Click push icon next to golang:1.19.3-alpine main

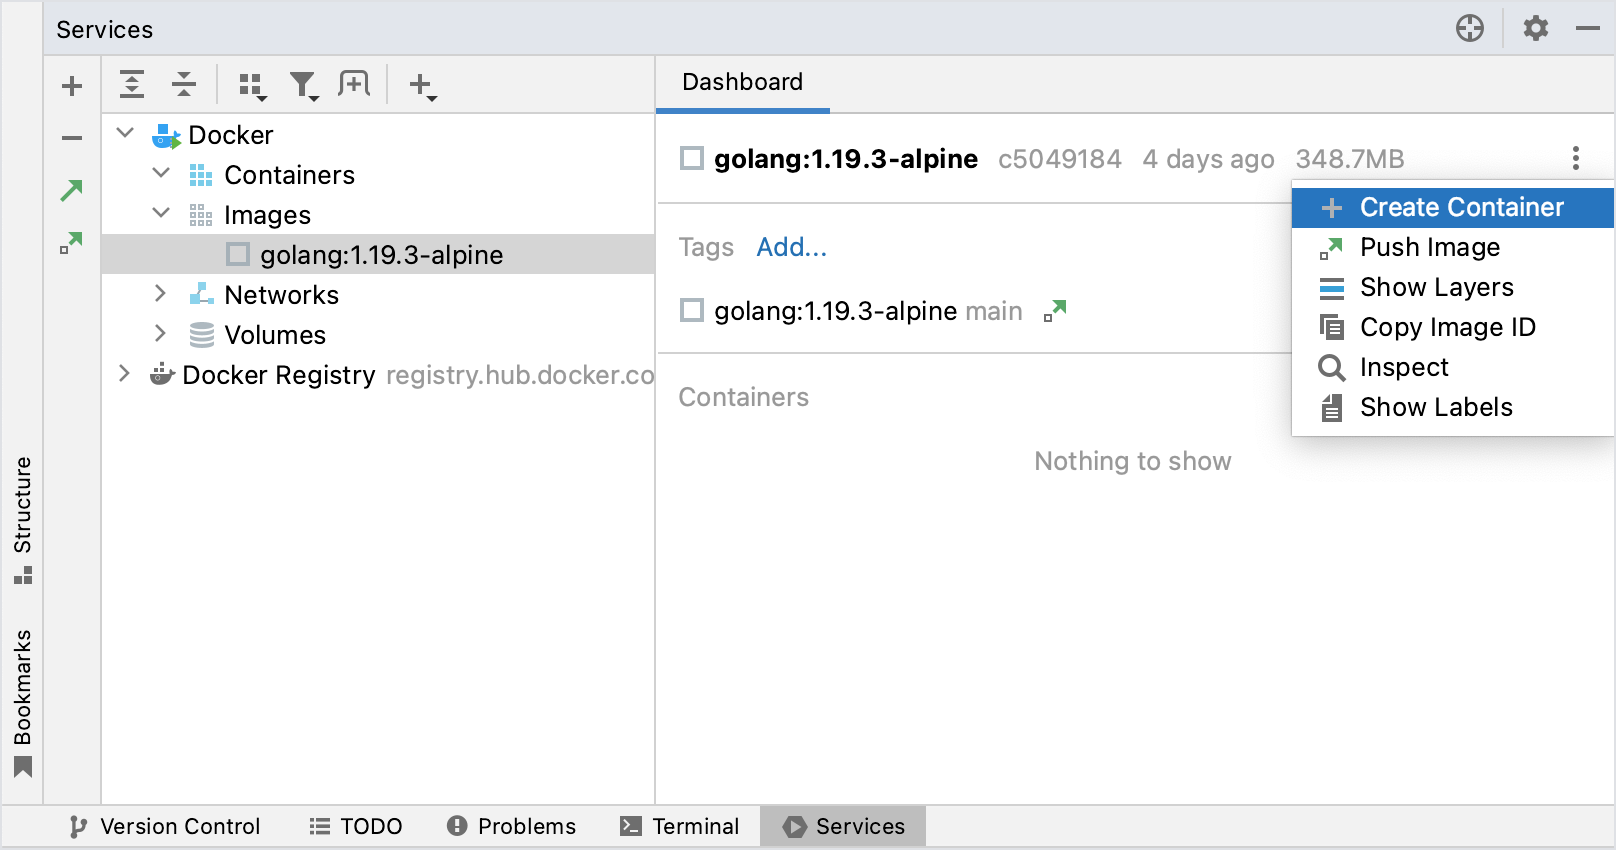pos(1055,311)
